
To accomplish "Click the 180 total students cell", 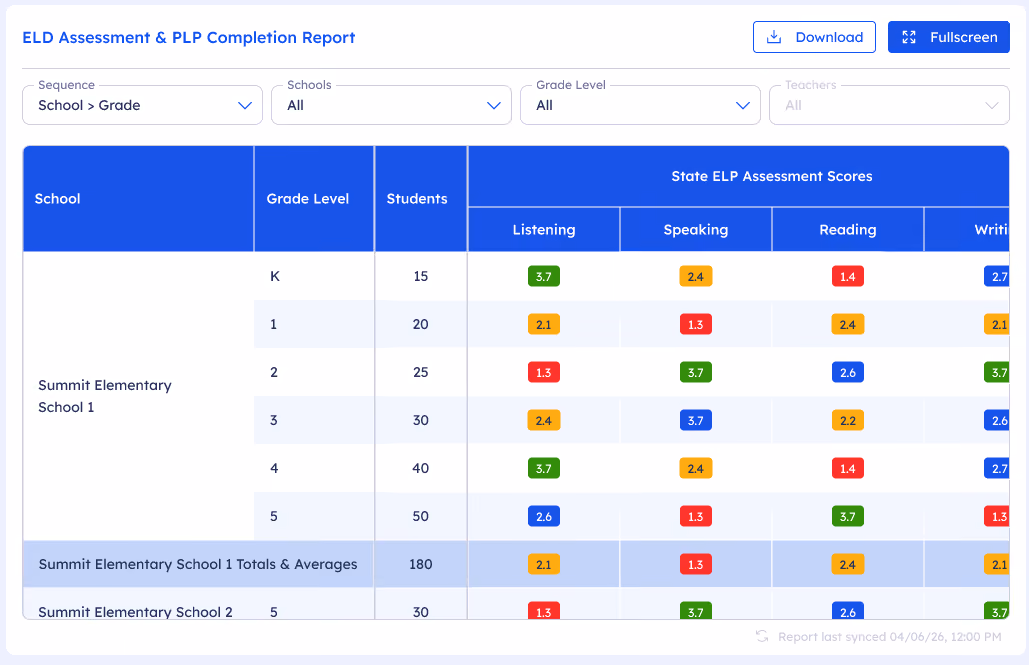I will pos(421,564).
